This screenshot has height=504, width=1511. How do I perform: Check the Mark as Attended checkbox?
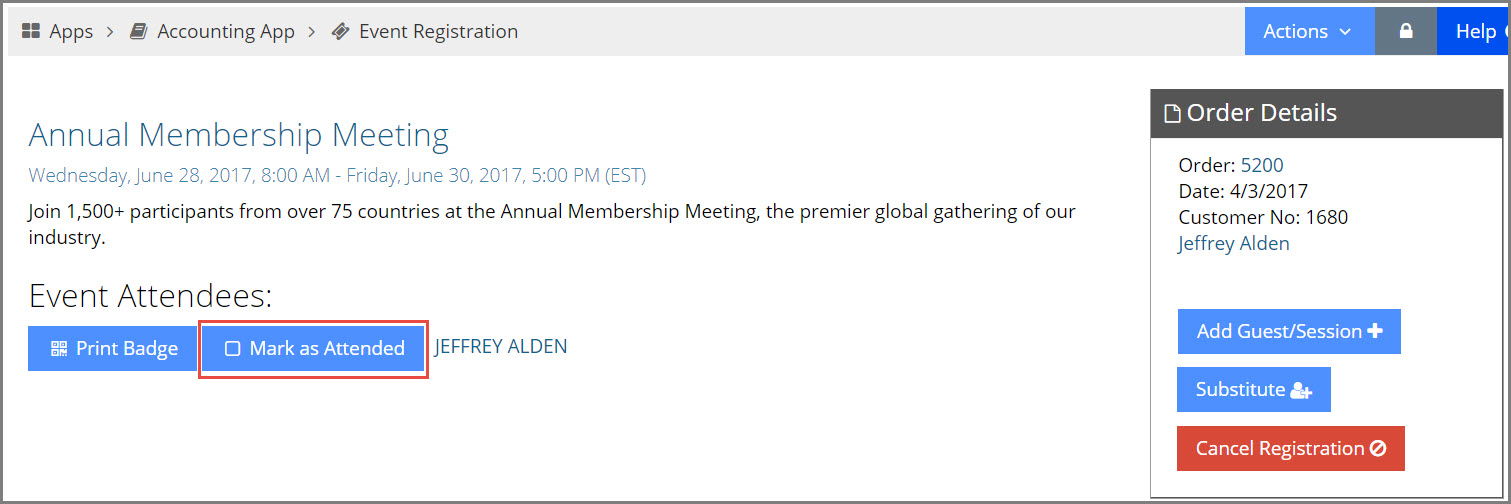tap(233, 349)
